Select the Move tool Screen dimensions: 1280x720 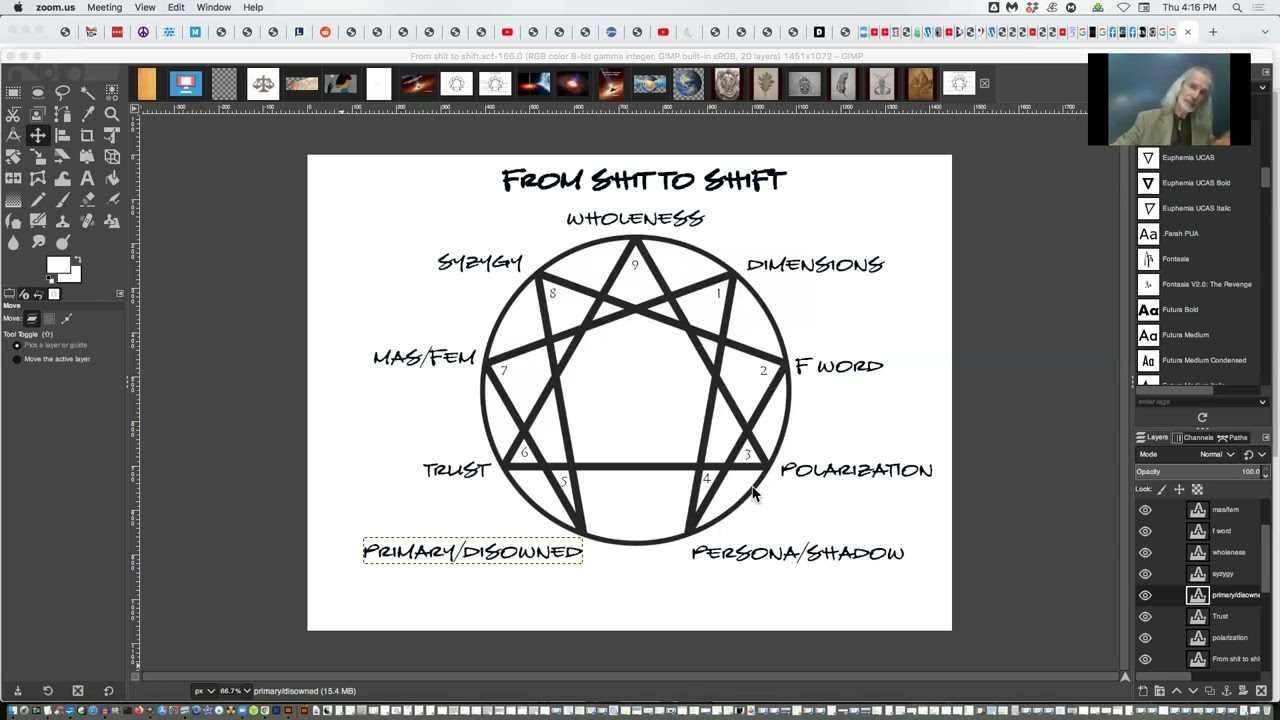[x=37, y=135]
